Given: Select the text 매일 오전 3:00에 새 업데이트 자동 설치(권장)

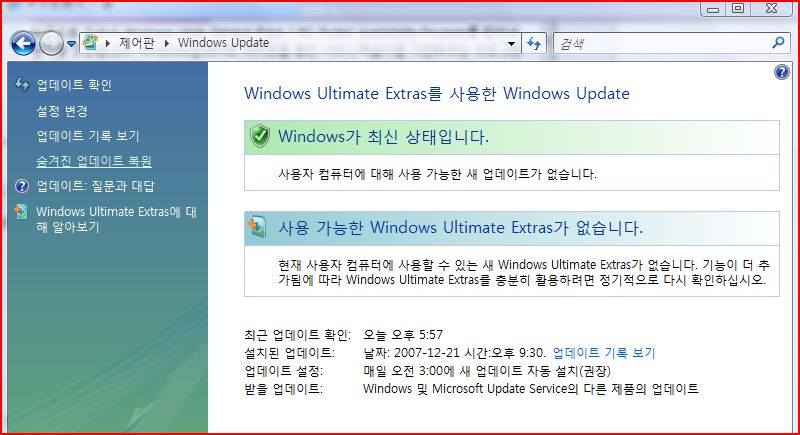Looking at the screenshot, I should (x=487, y=371).
